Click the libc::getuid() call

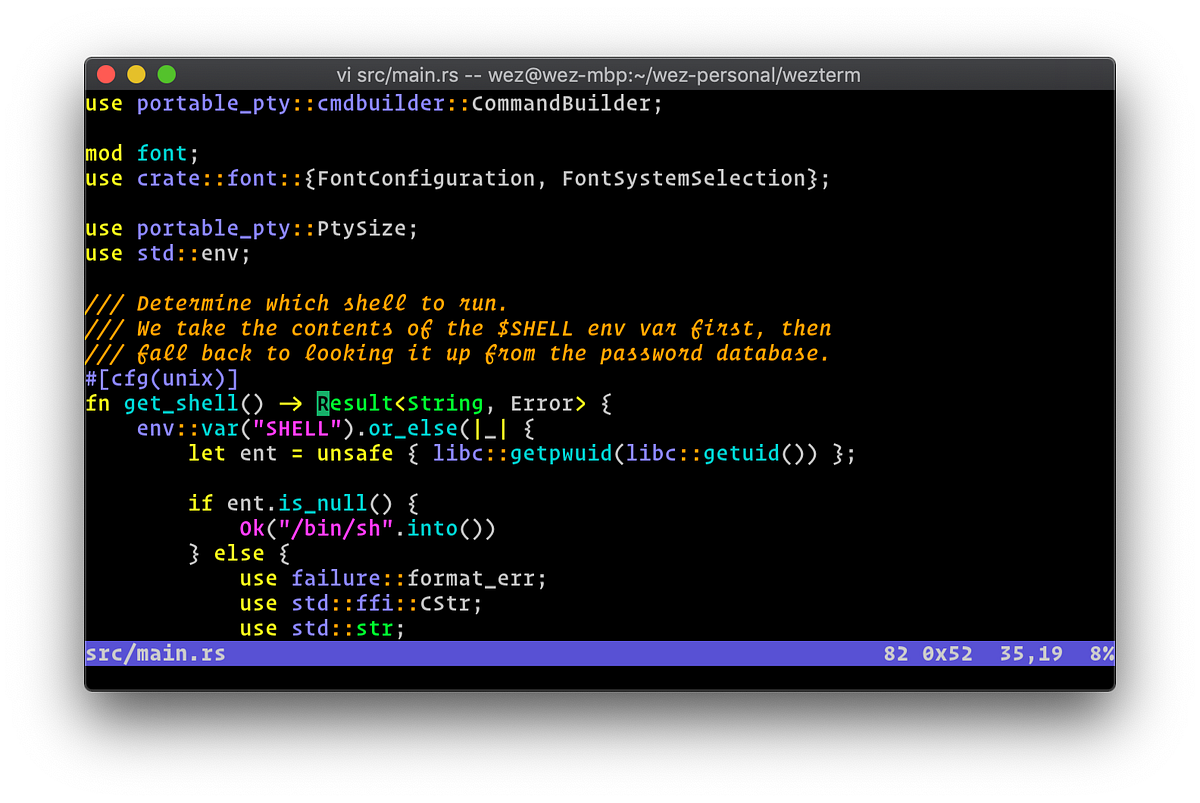coord(720,453)
